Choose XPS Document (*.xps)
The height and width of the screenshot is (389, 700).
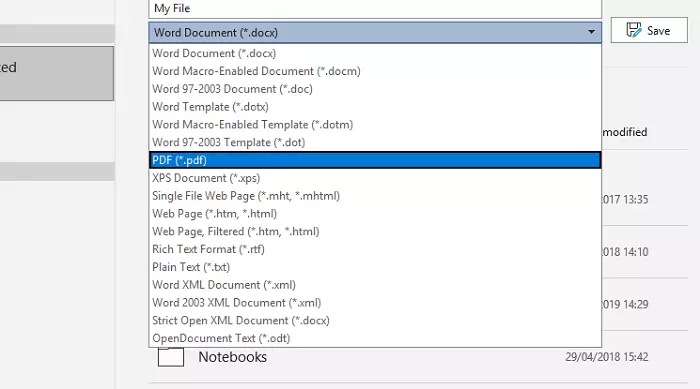coord(375,178)
